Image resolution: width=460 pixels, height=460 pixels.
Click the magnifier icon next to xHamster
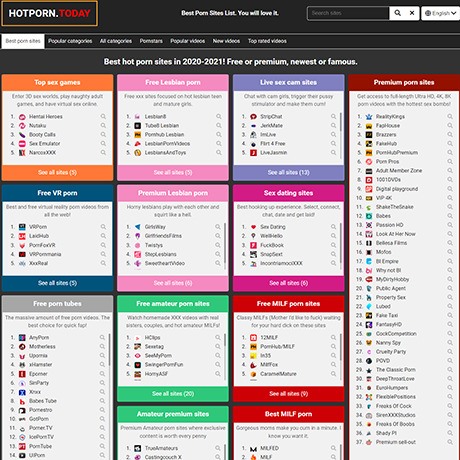pyautogui.click(x=102, y=364)
